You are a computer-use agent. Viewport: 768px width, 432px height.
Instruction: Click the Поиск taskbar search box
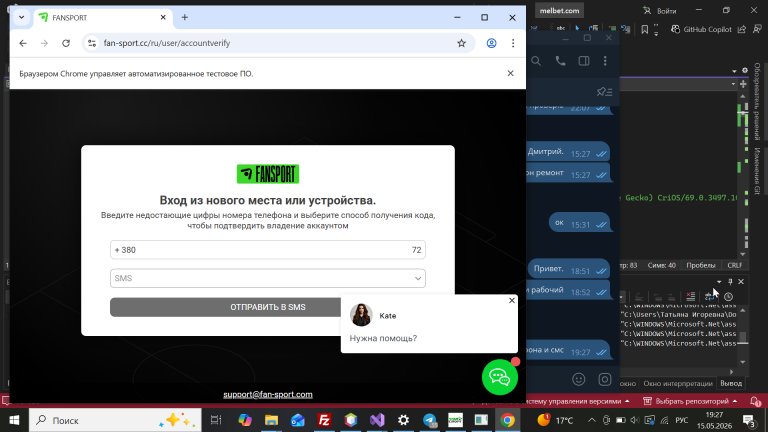[x=116, y=420]
